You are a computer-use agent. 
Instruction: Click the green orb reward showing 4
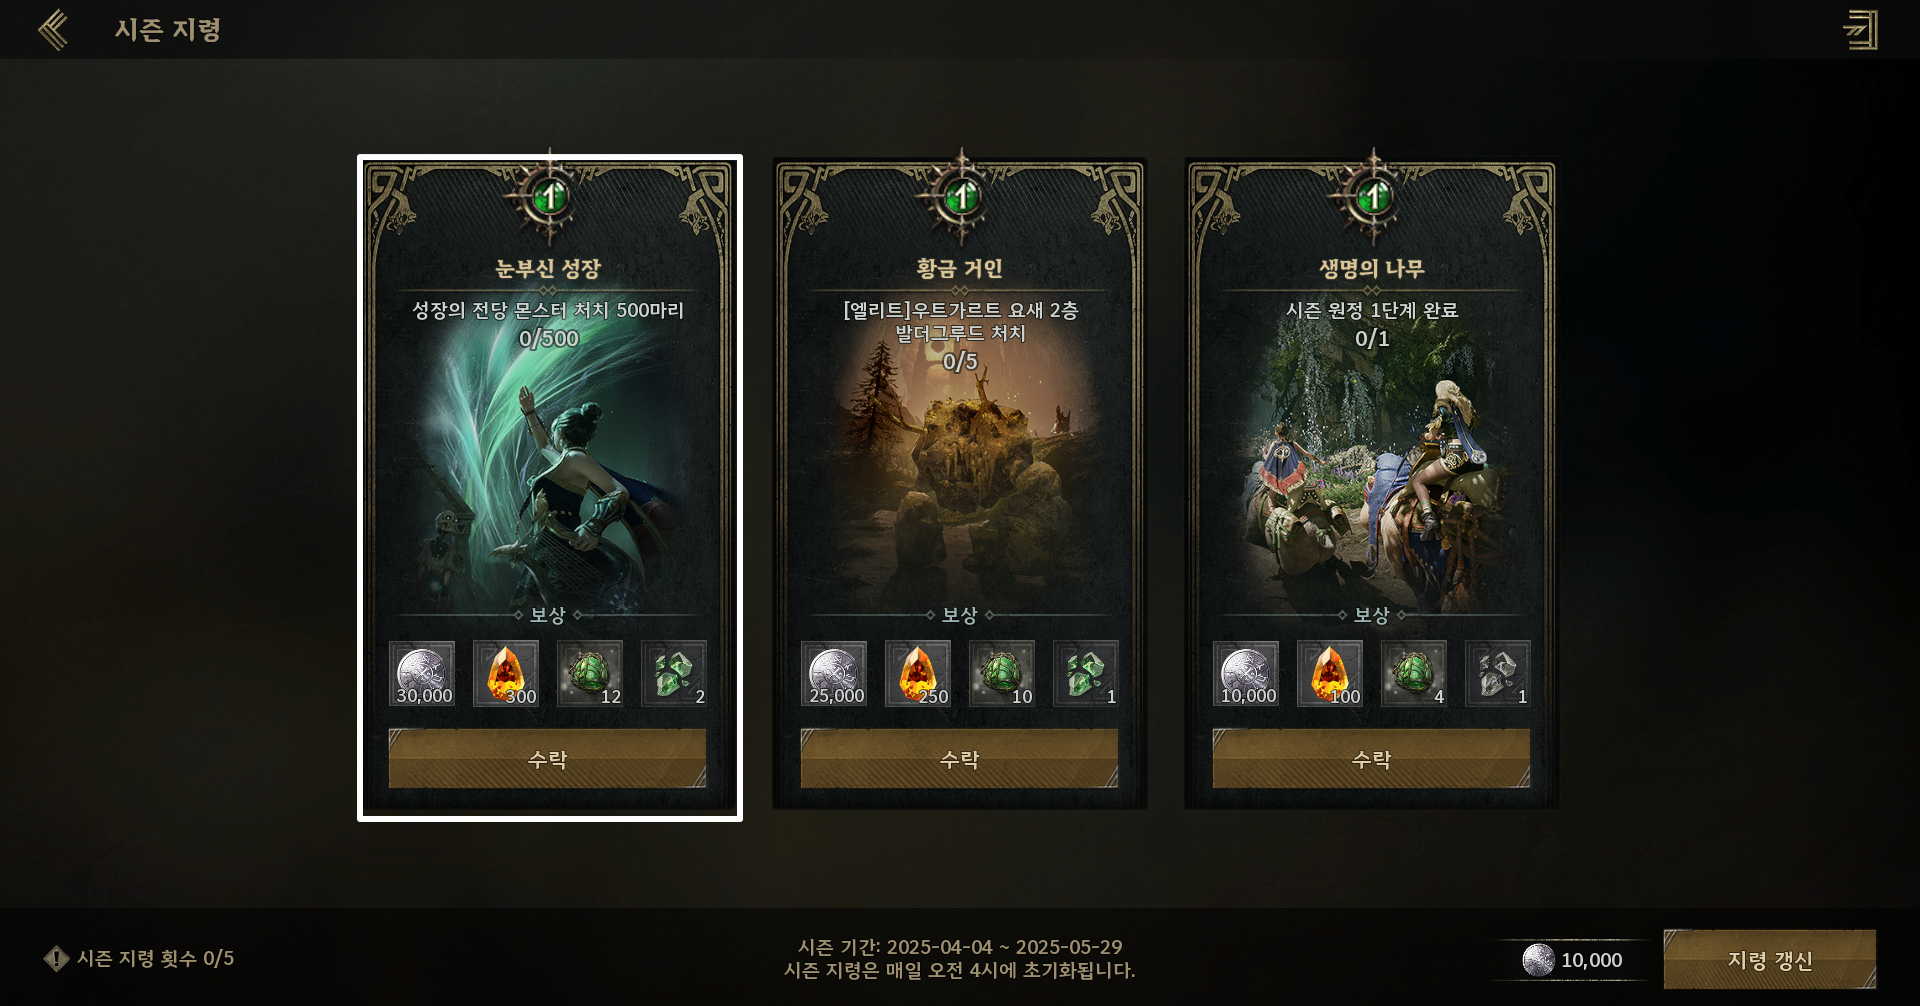1414,673
